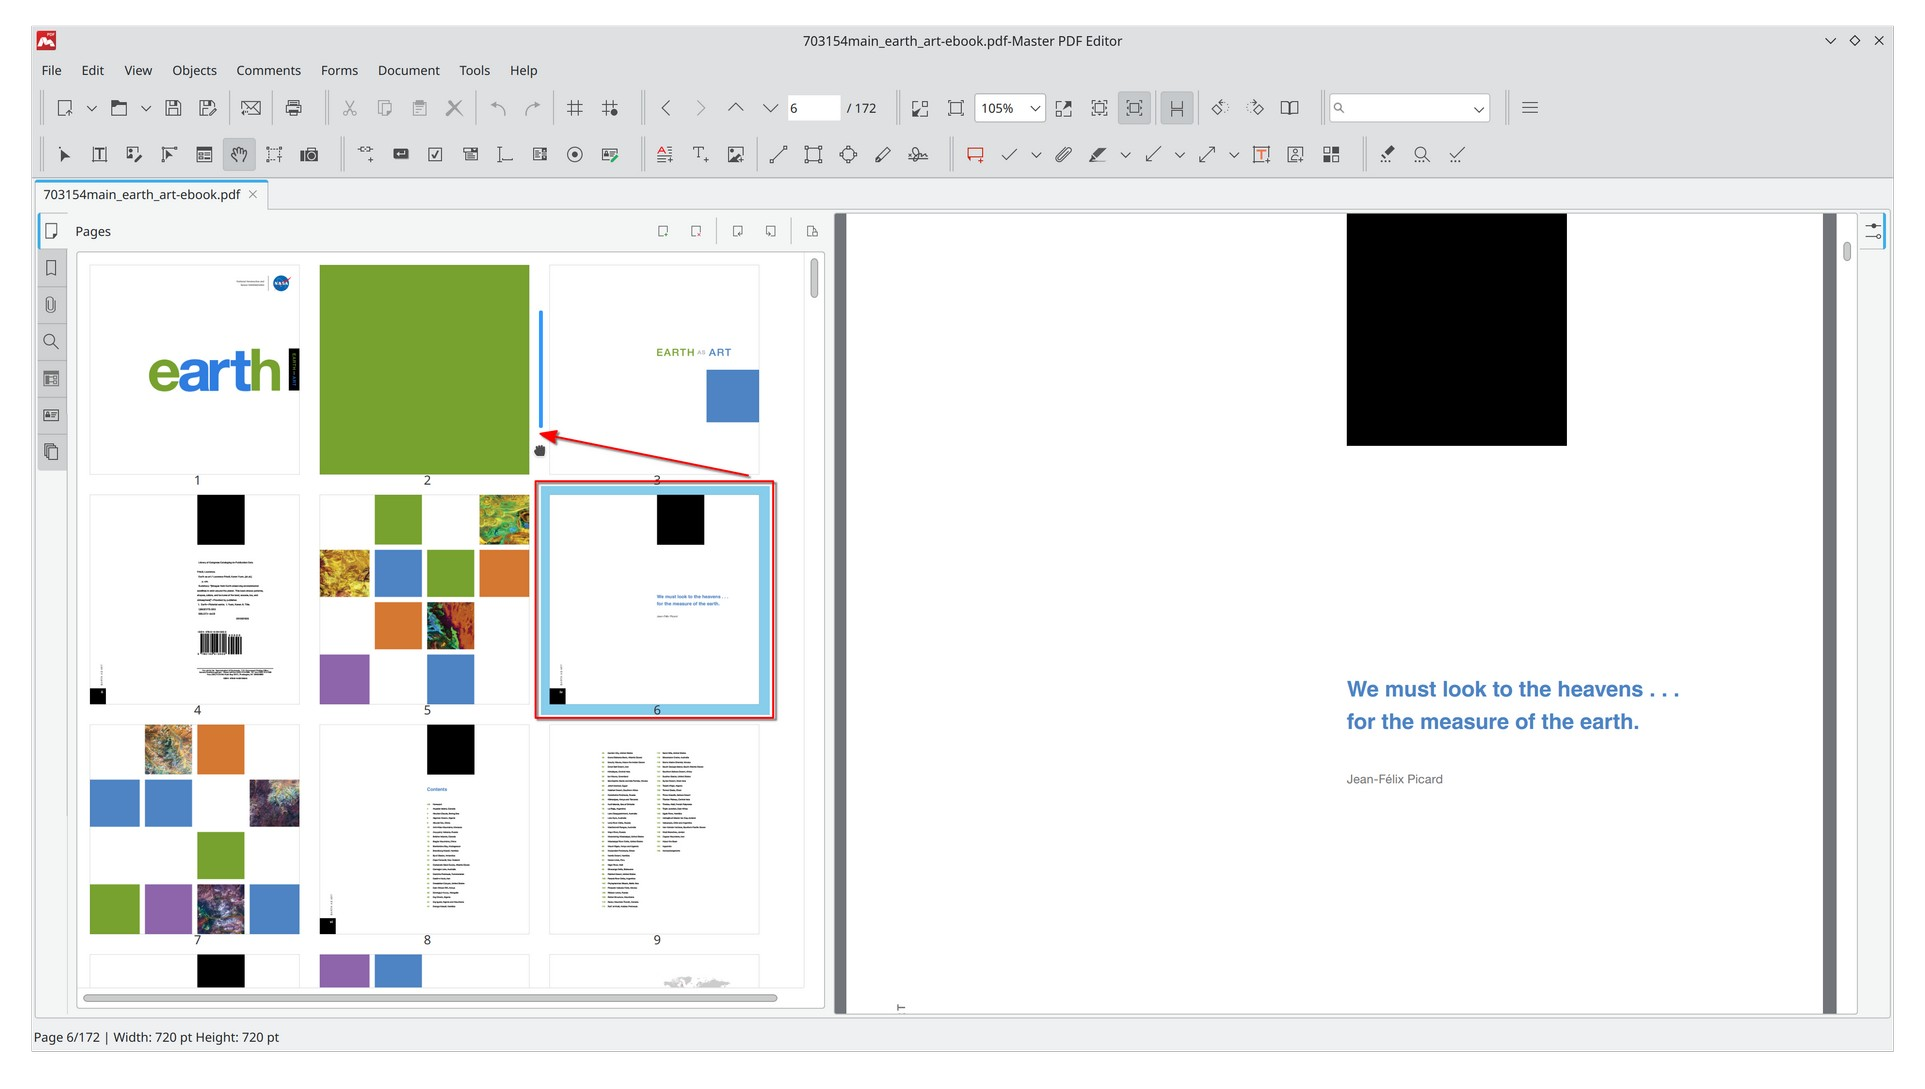Screen dimensions: 1925x1089
Task: Toggle the Object Inspector panel
Action: pyautogui.click(x=1873, y=231)
